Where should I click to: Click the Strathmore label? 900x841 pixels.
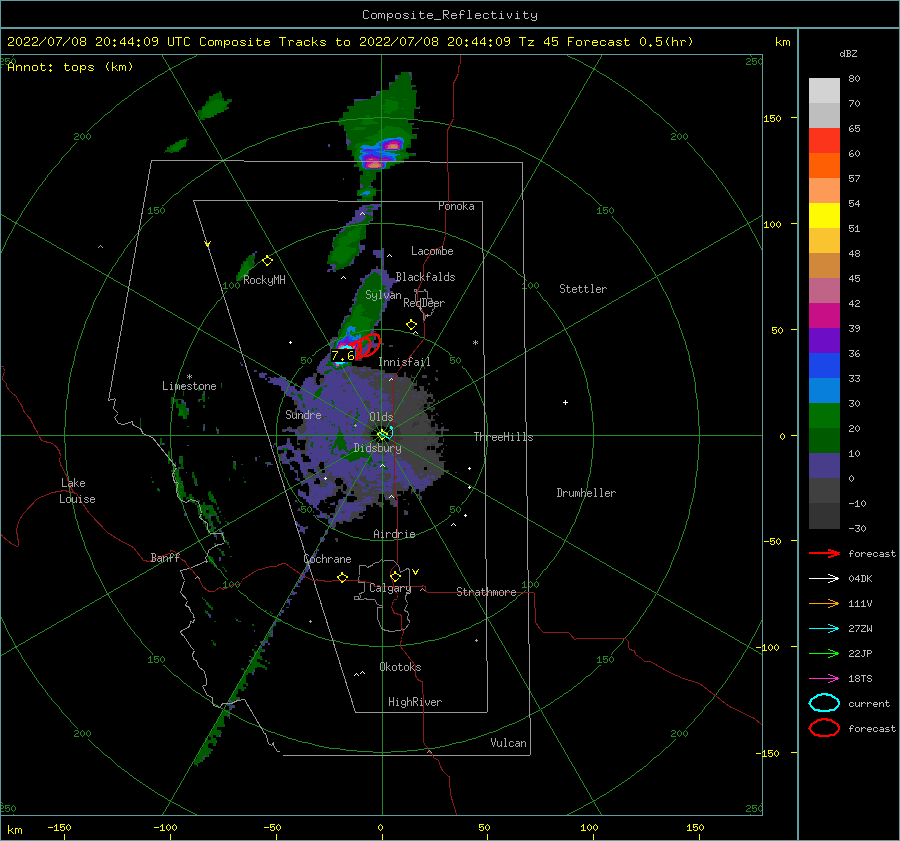click(x=486, y=592)
